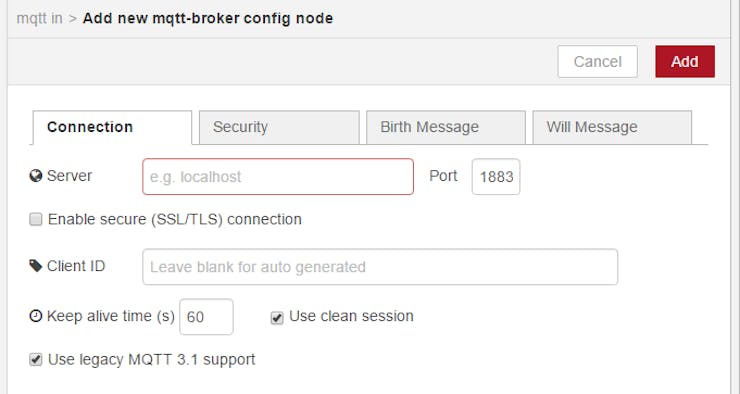The width and height of the screenshot is (740, 394).
Task: Click the clock icon beside Keep alive time
Action: click(x=36, y=316)
